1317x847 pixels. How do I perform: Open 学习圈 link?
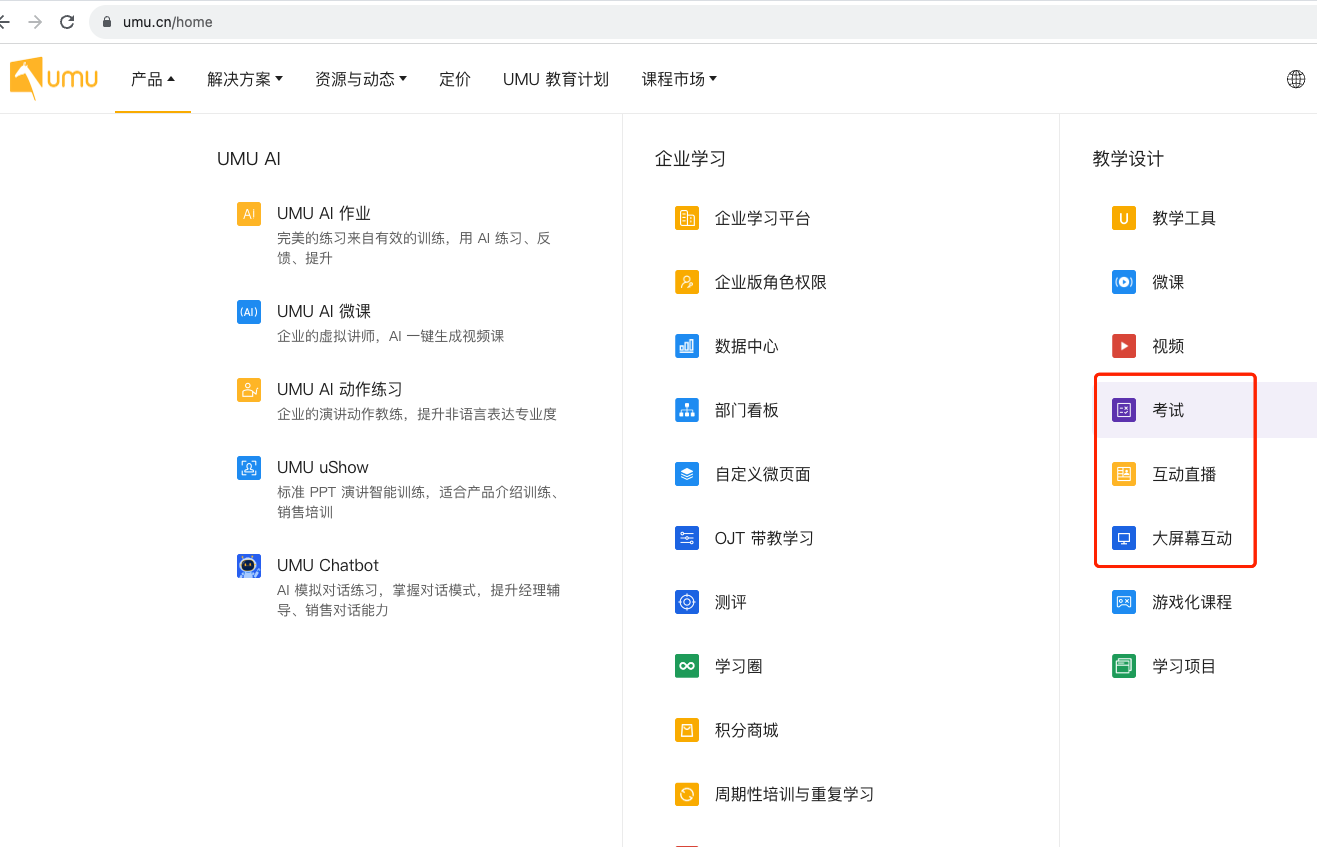pyautogui.click(x=739, y=666)
